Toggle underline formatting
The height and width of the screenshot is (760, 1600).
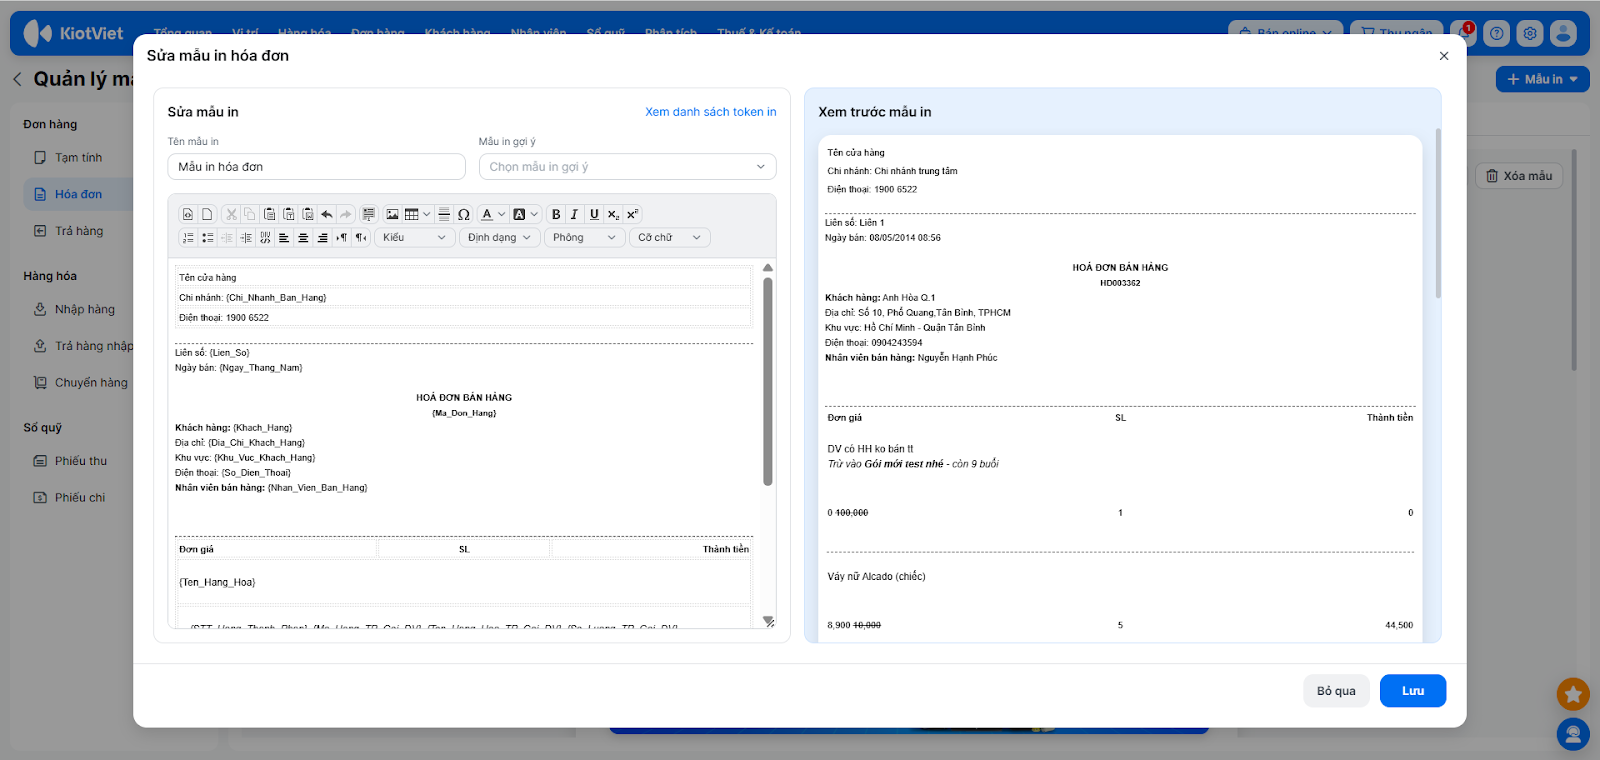(x=594, y=214)
